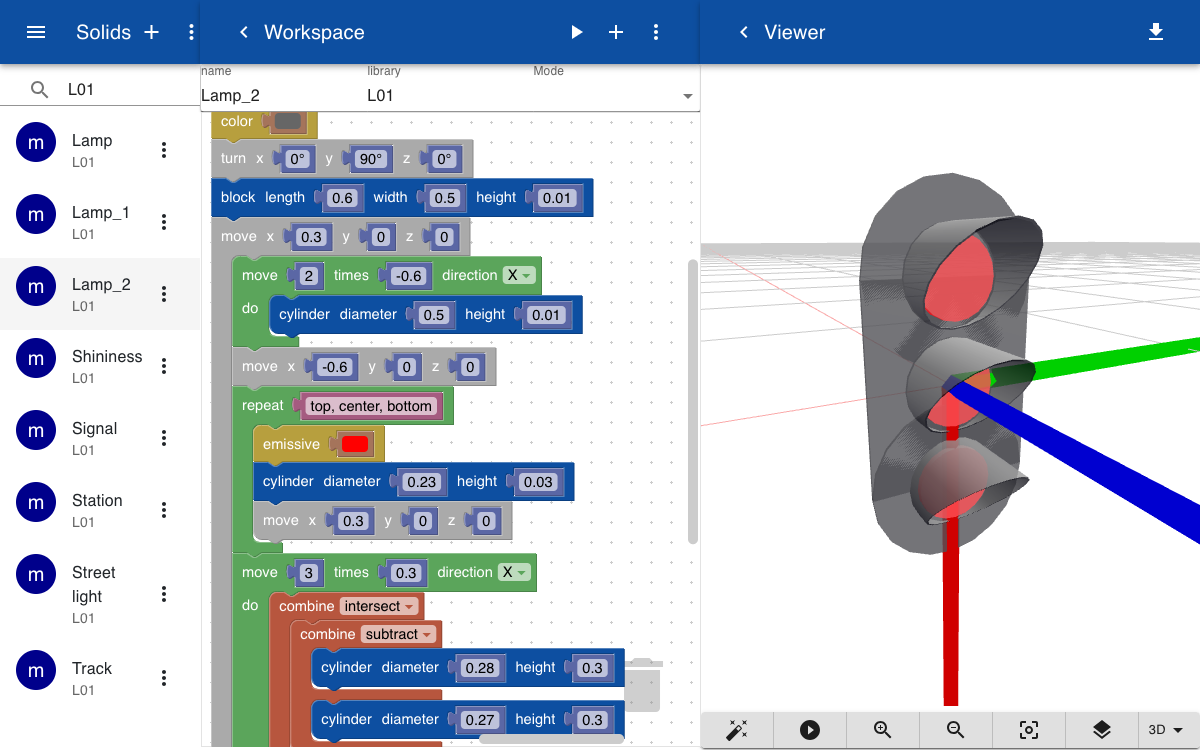
Task: Download the model from Viewer header
Action: pos(1156,32)
